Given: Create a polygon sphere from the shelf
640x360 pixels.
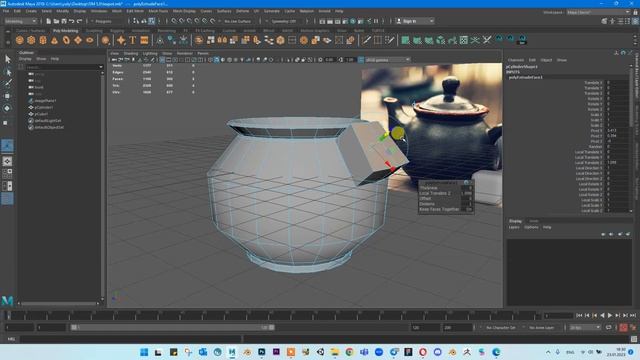Looking at the screenshot, I should pyautogui.click(x=20, y=40).
